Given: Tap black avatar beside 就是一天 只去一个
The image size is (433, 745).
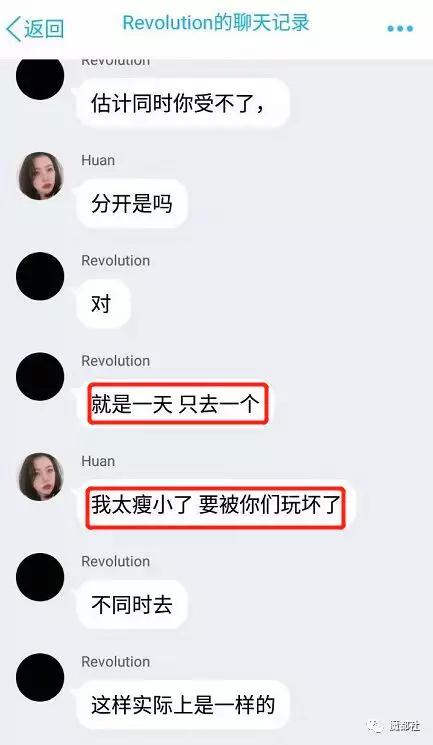Looking at the screenshot, I should 40,376.
